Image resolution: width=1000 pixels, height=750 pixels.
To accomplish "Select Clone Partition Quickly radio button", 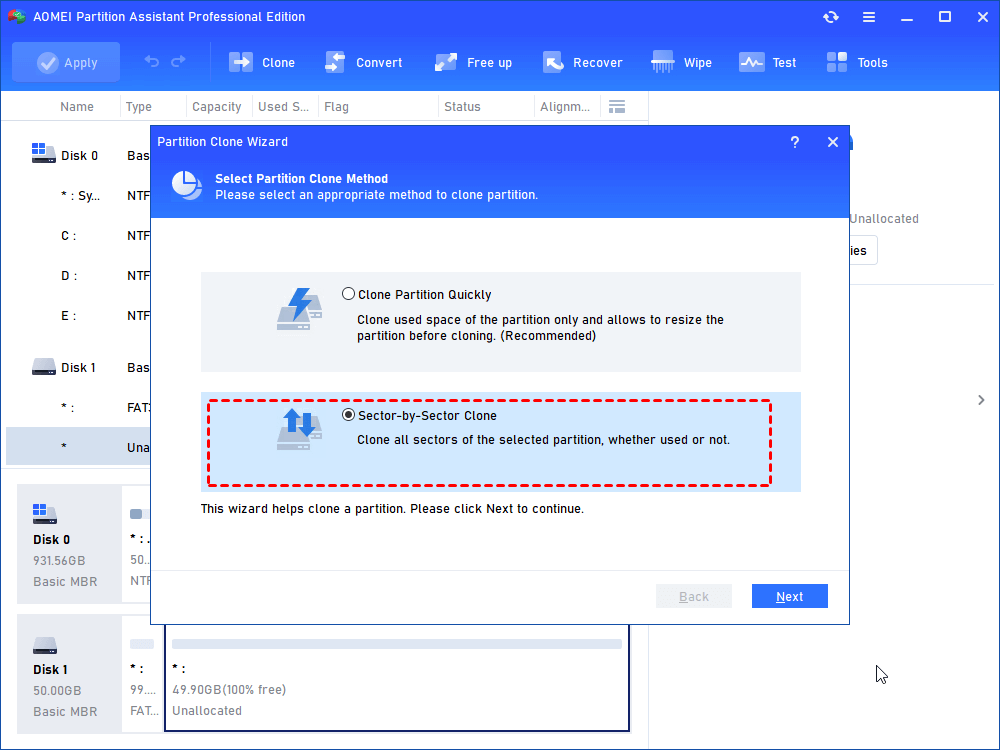I will pyautogui.click(x=348, y=294).
